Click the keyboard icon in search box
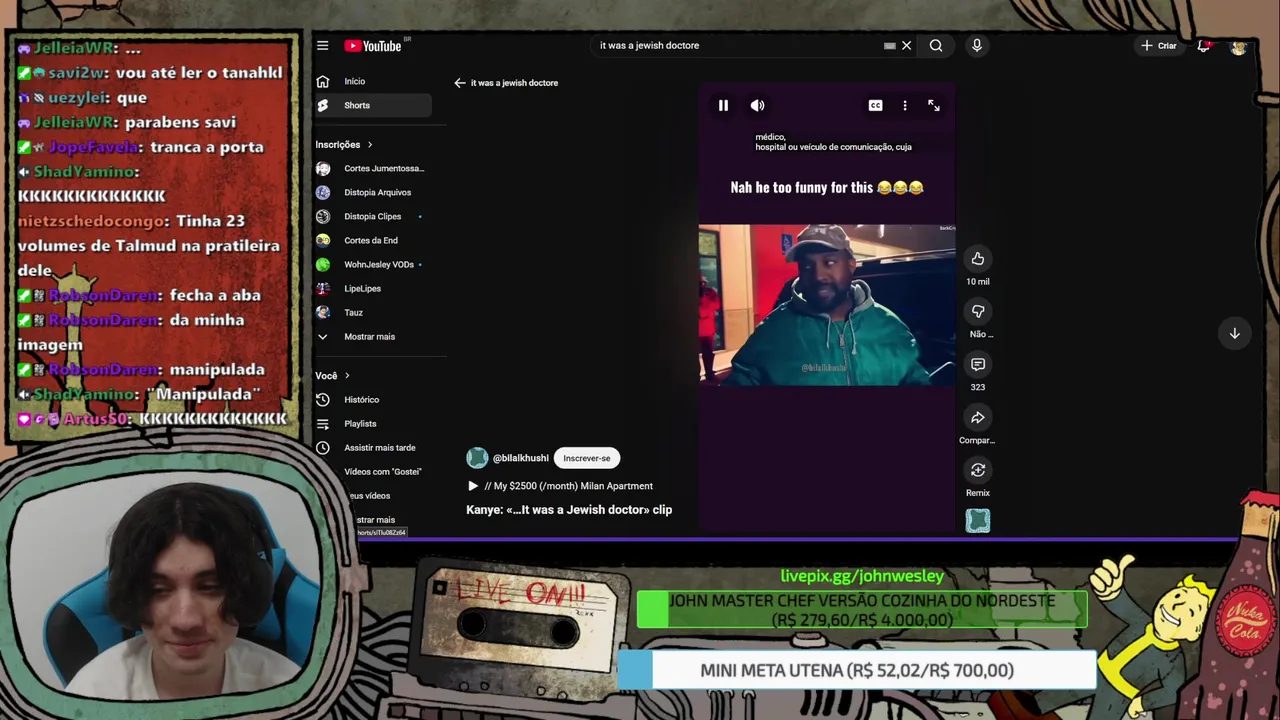 [889, 46]
